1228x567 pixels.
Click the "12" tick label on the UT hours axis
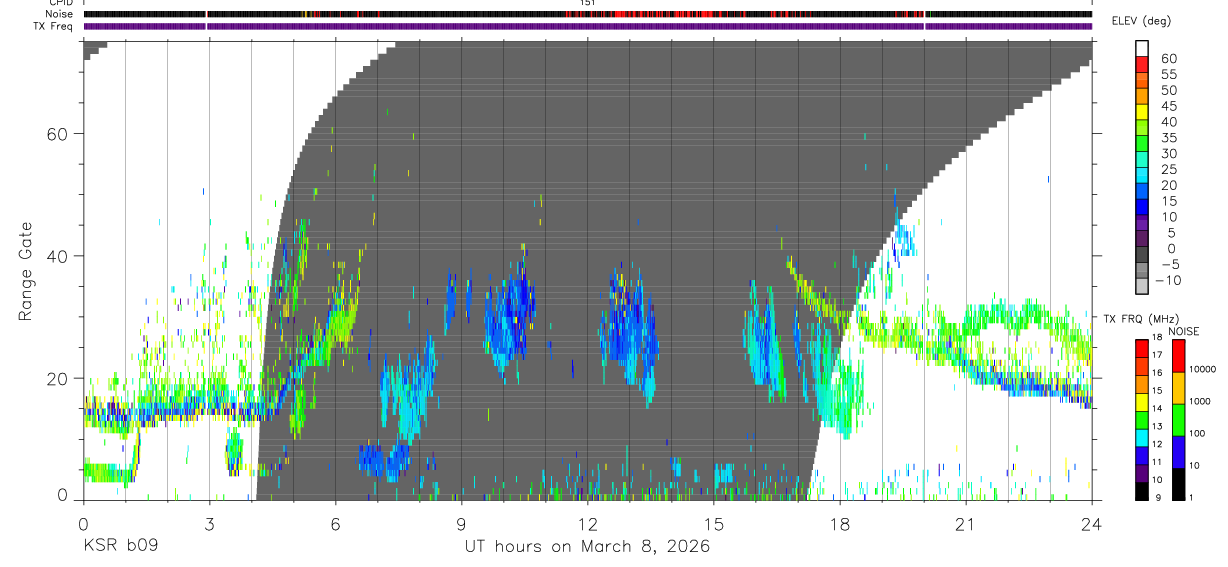pos(587,523)
